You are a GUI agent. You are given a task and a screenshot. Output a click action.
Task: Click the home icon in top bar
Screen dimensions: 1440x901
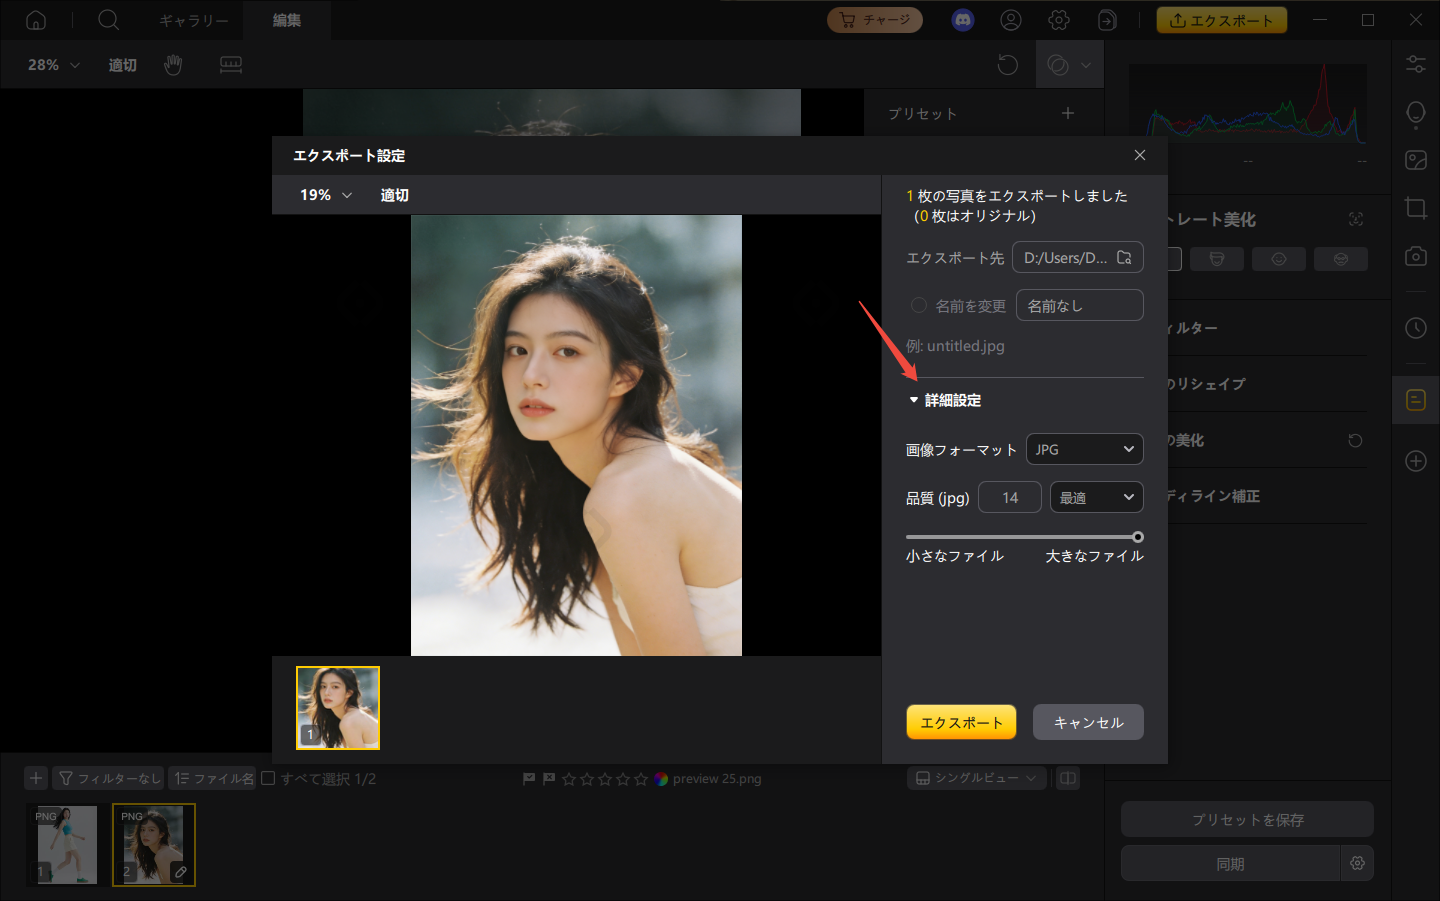tap(36, 20)
